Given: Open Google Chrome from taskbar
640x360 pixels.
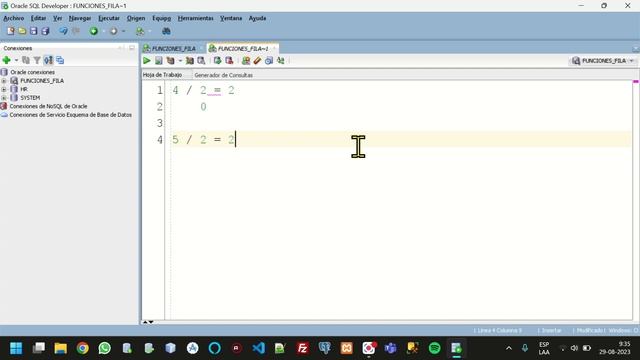Looking at the screenshot, I should tap(82, 348).
